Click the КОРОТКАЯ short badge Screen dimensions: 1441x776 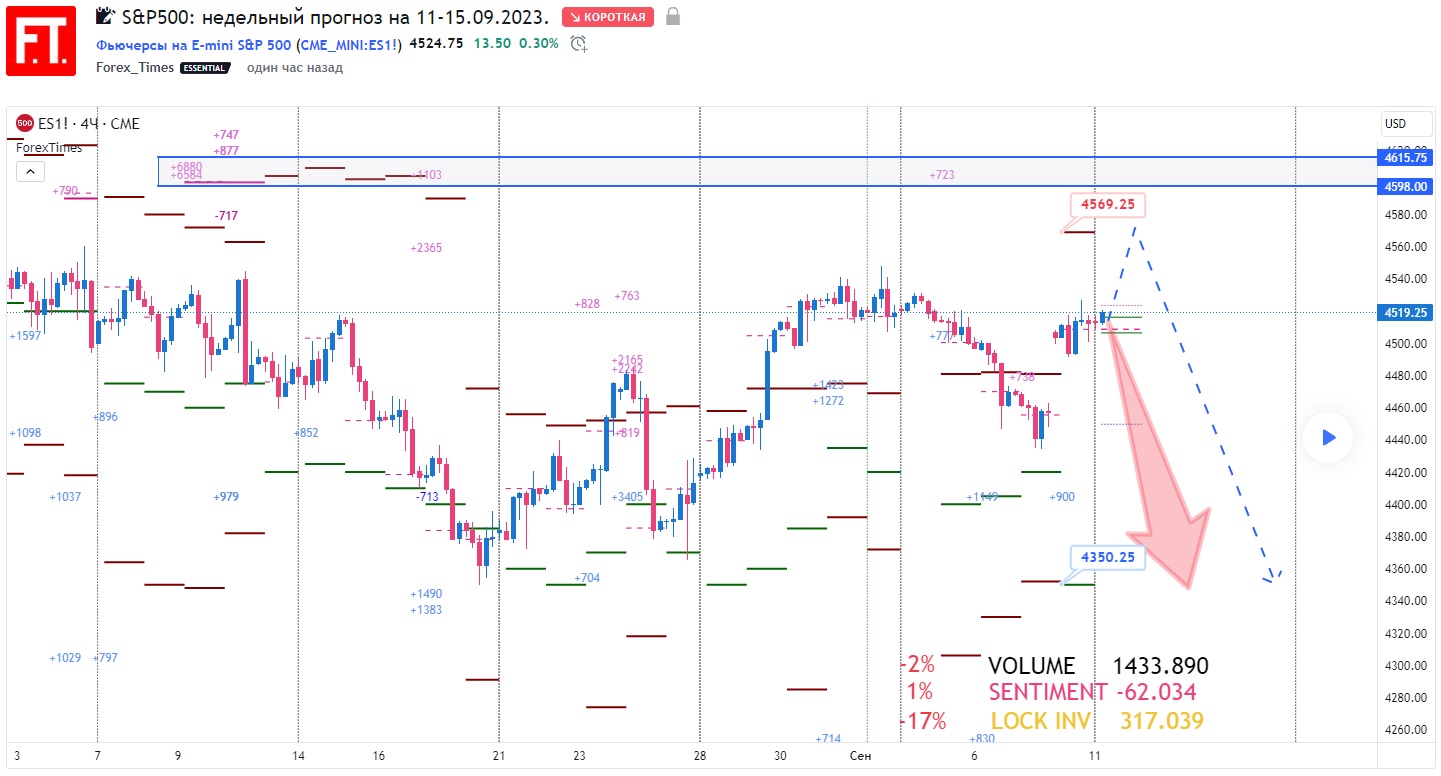(x=608, y=17)
